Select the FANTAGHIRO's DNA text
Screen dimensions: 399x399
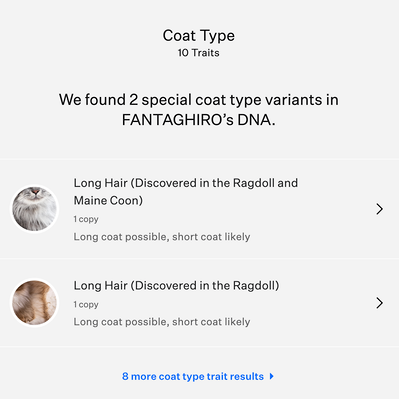199,120
